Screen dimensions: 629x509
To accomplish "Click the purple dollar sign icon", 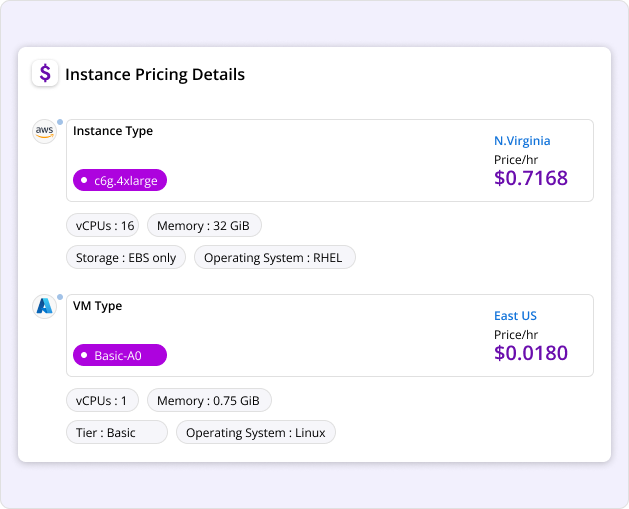I will click(x=45, y=73).
